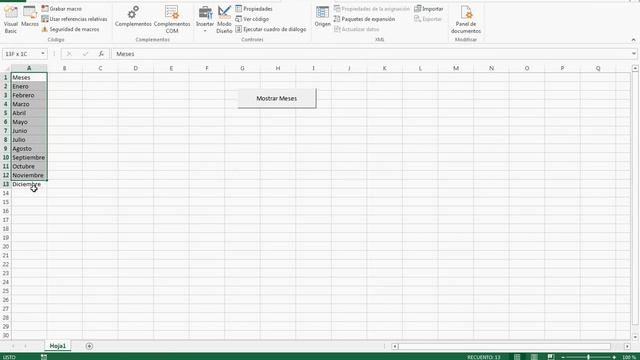Click zoom out minus button
The height and width of the screenshot is (360, 640).
pyautogui.click(x=563, y=357)
